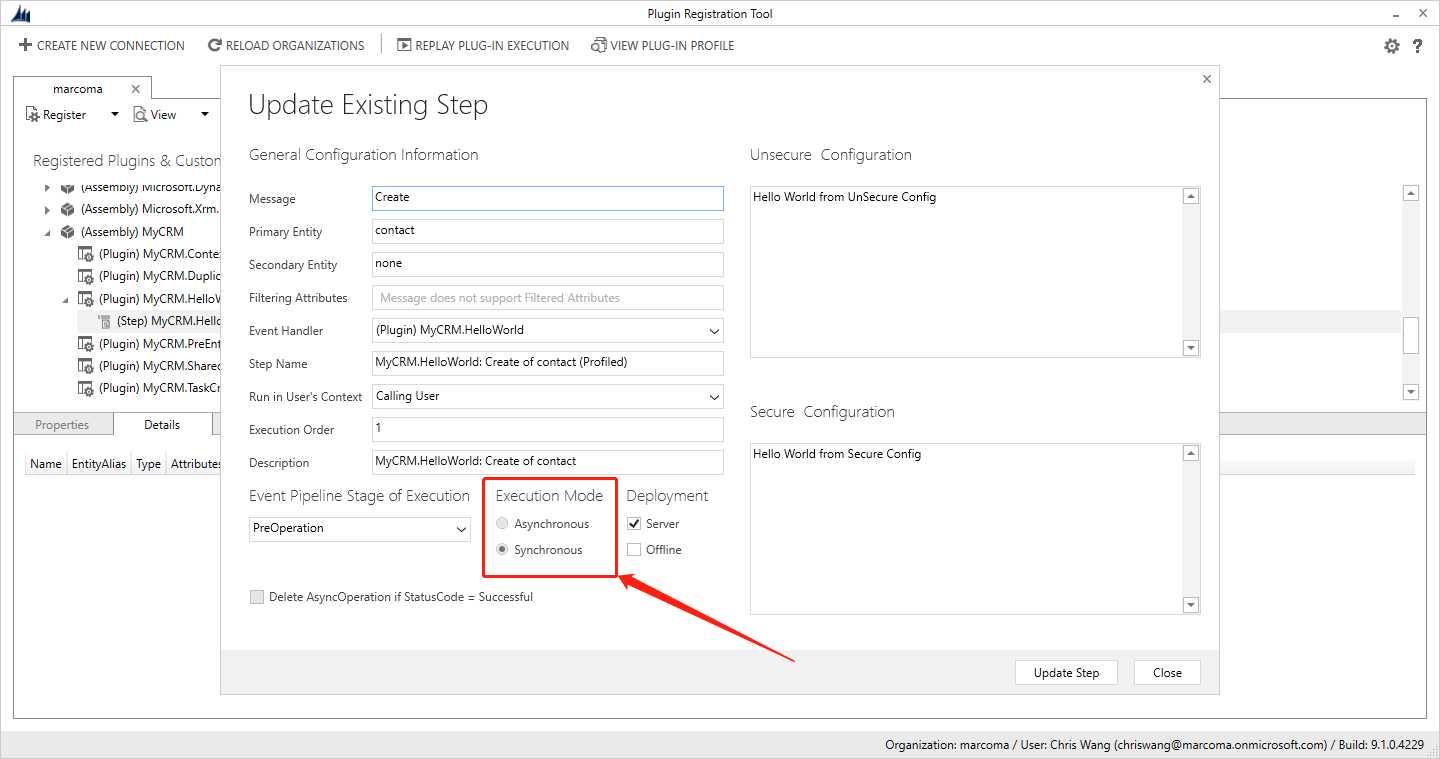Viewport: 1440px width, 759px height.
Task: Click the MyCRM.HelloW plugin icon
Action: point(86,299)
